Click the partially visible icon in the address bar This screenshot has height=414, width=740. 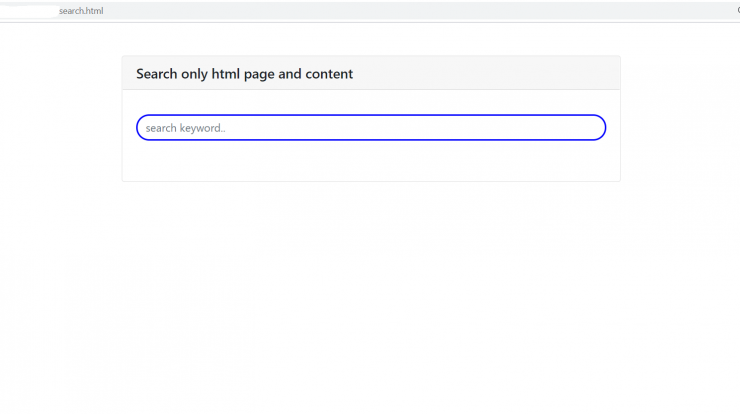tap(738, 10)
